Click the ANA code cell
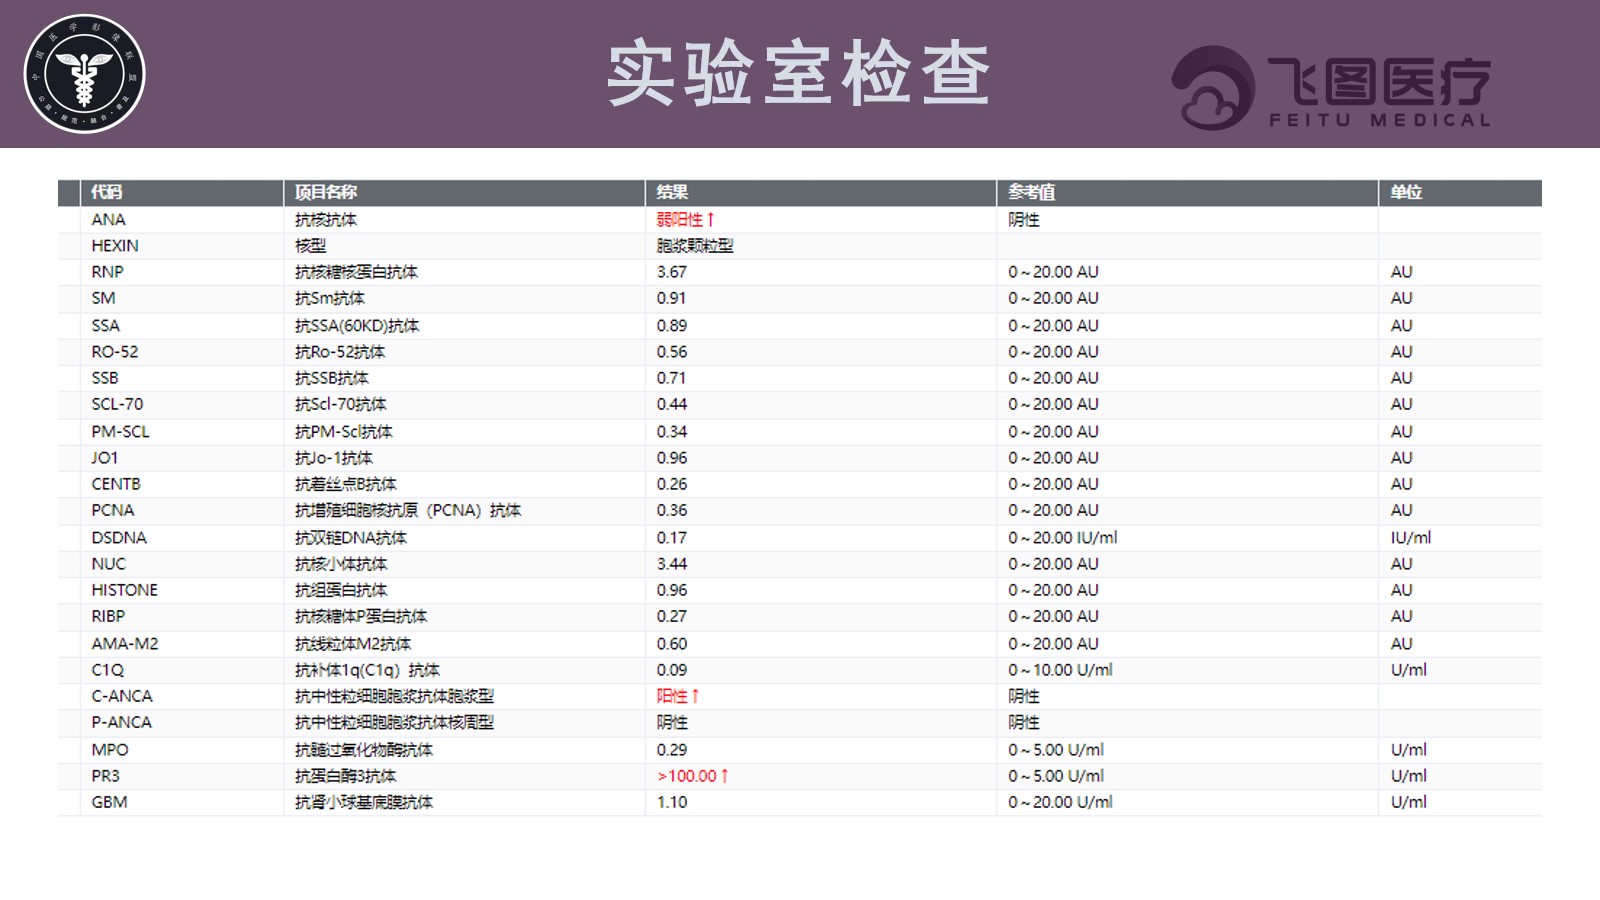 pyautogui.click(x=108, y=219)
